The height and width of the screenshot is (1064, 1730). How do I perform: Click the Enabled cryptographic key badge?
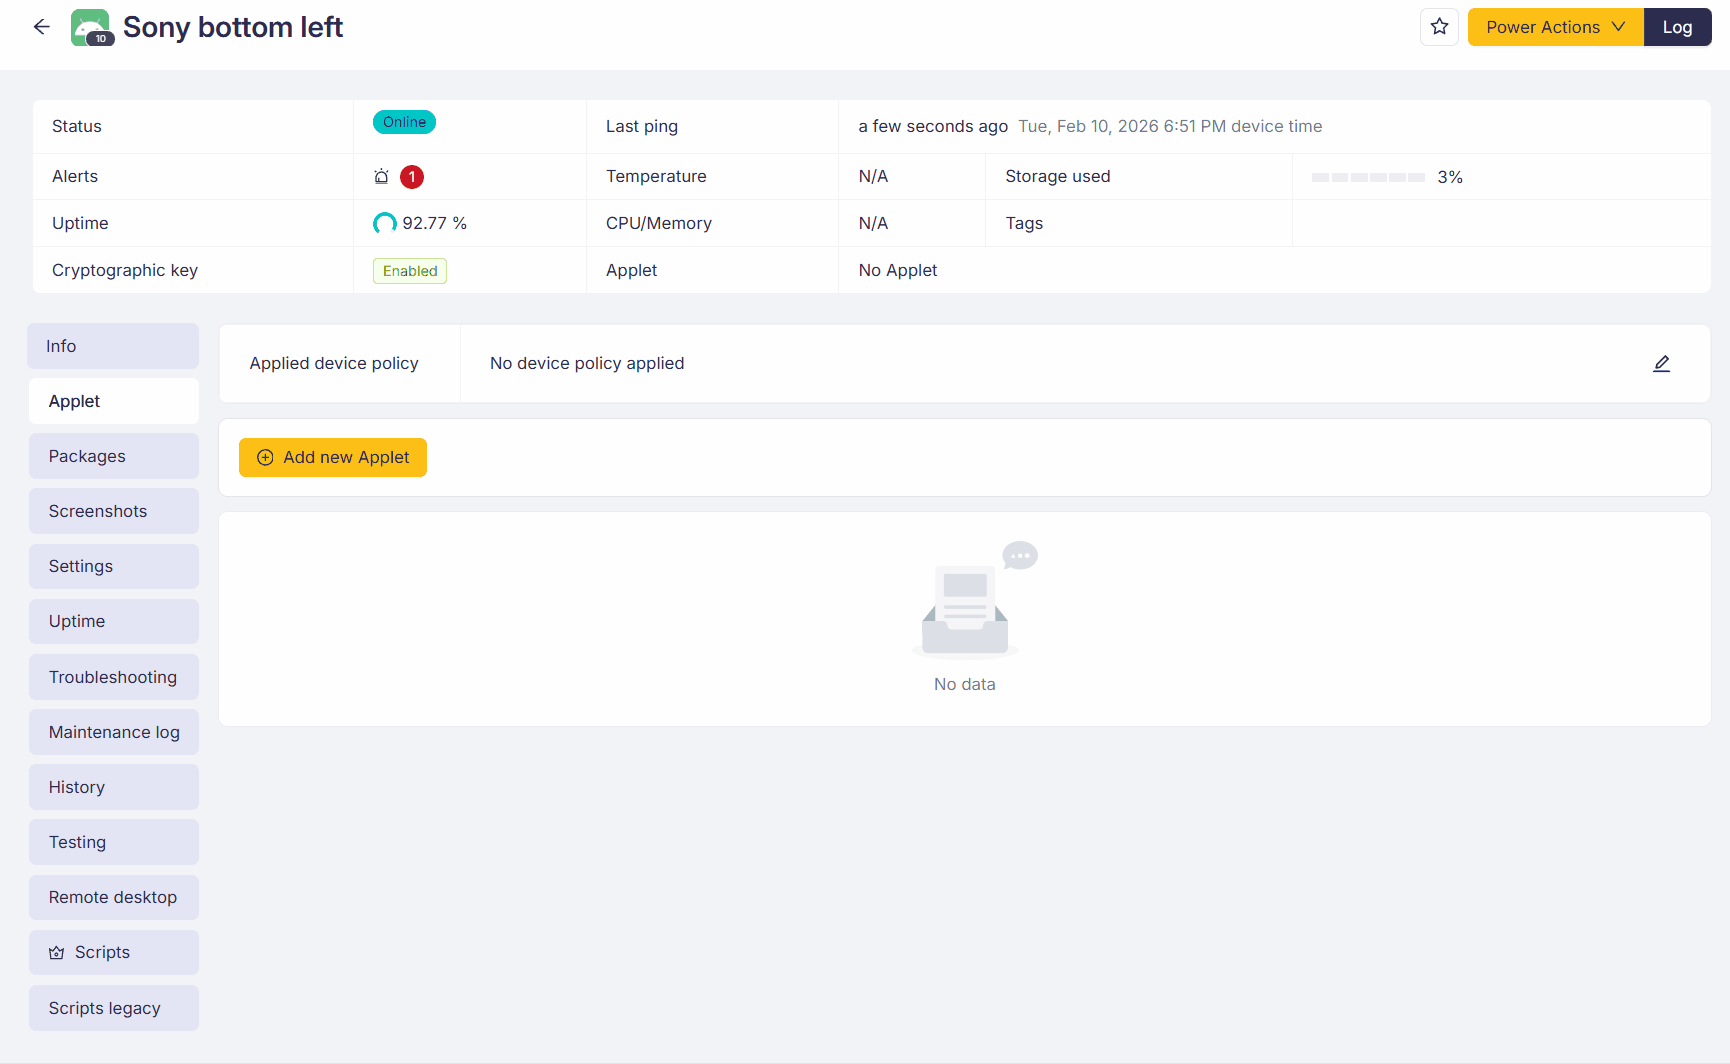[x=410, y=271]
